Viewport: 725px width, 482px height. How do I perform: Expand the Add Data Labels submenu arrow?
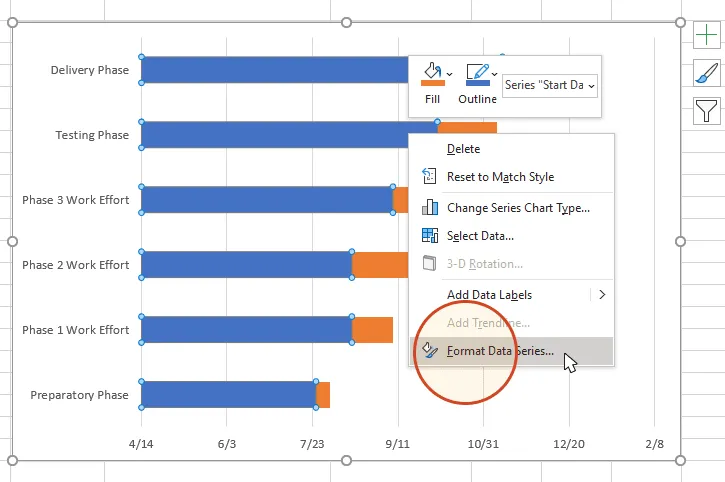point(602,295)
